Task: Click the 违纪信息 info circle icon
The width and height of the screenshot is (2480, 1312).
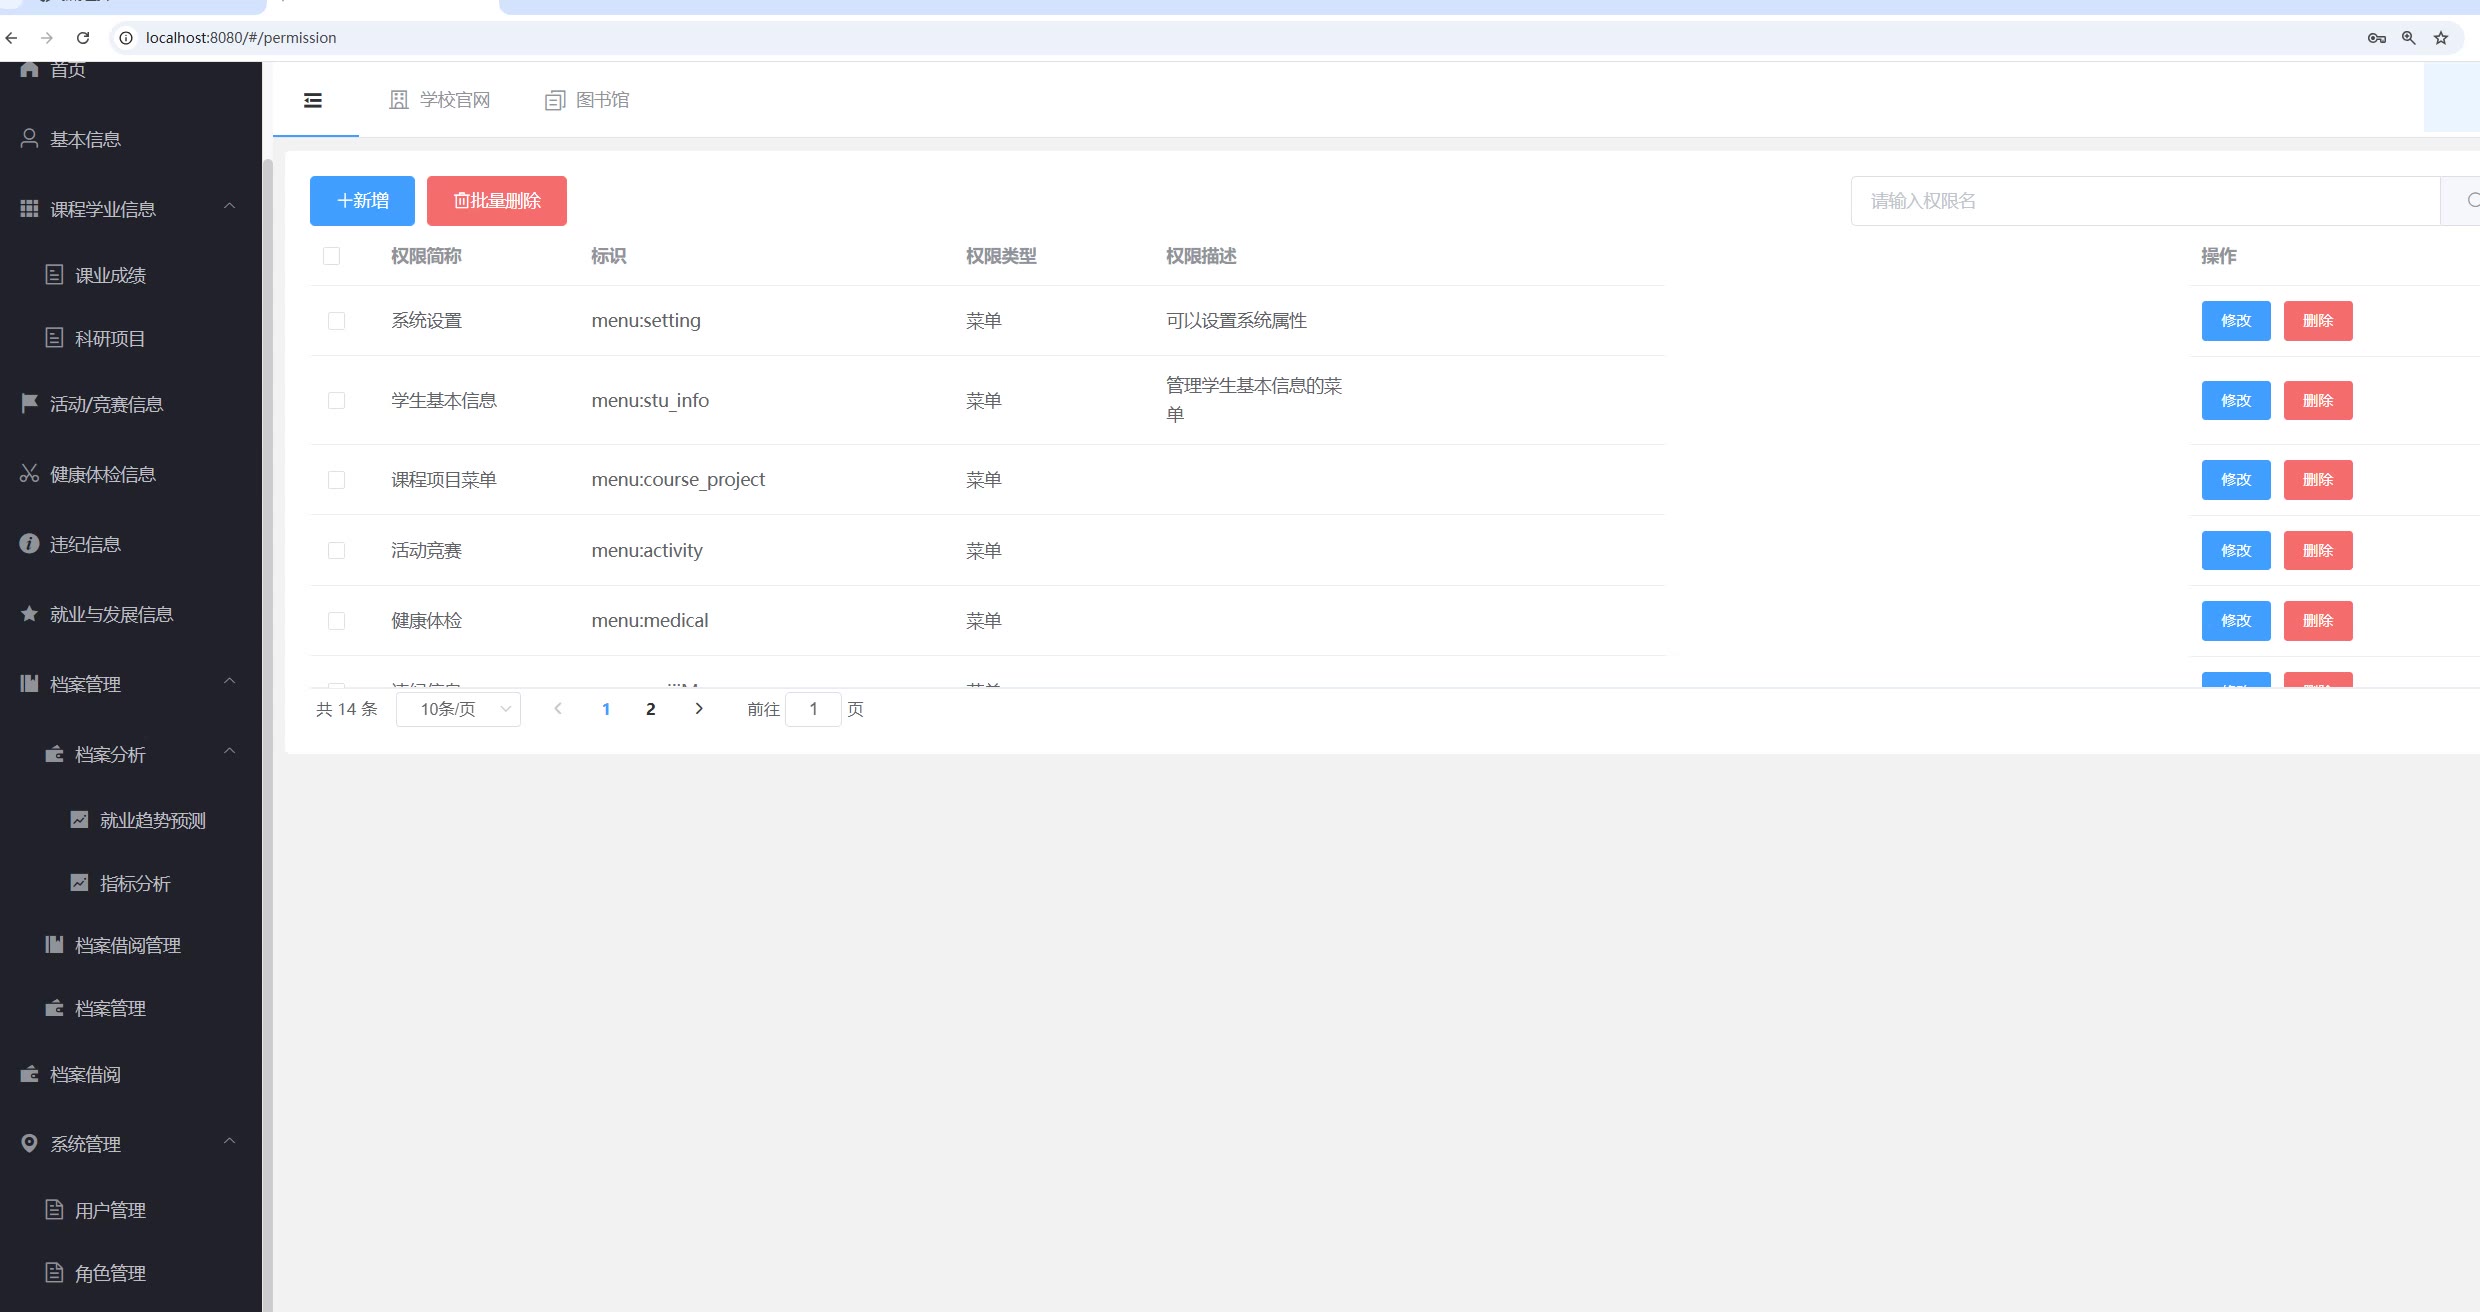Action: [29, 544]
